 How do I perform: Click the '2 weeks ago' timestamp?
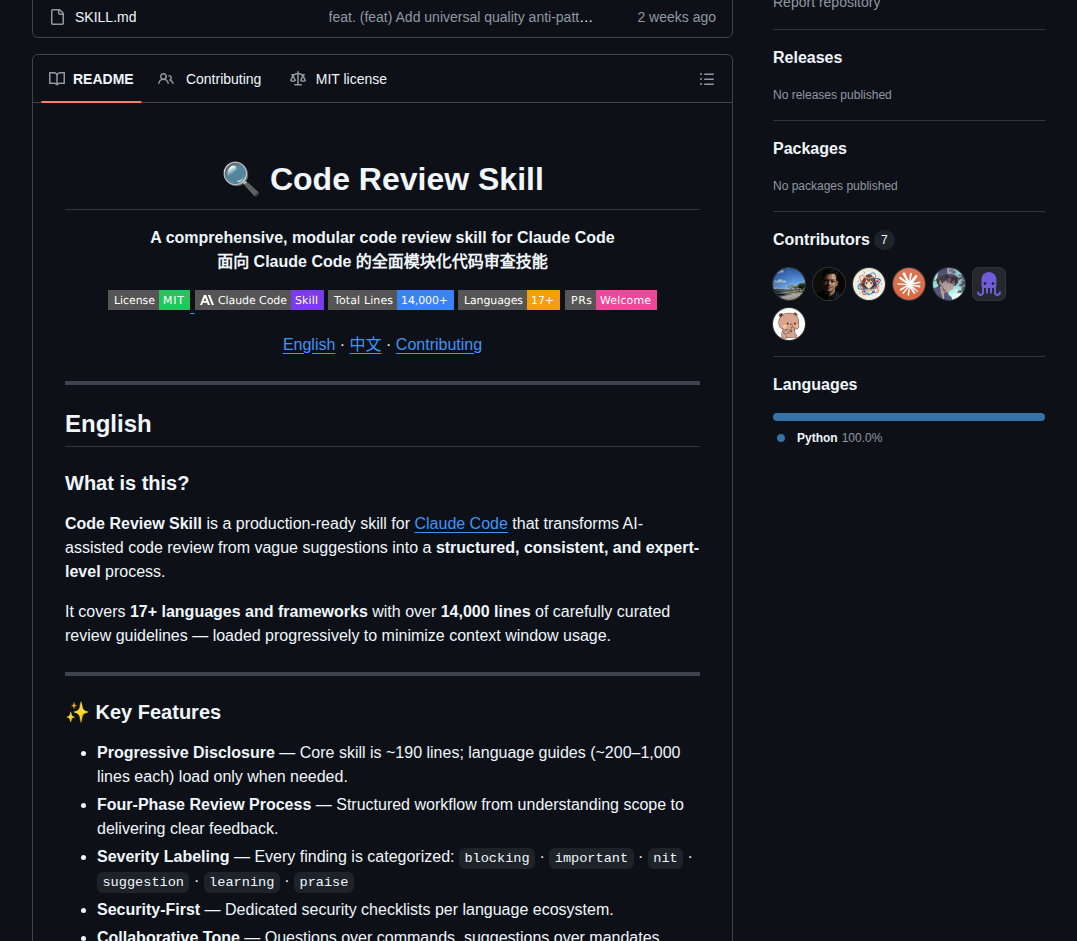click(x=676, y=17)
